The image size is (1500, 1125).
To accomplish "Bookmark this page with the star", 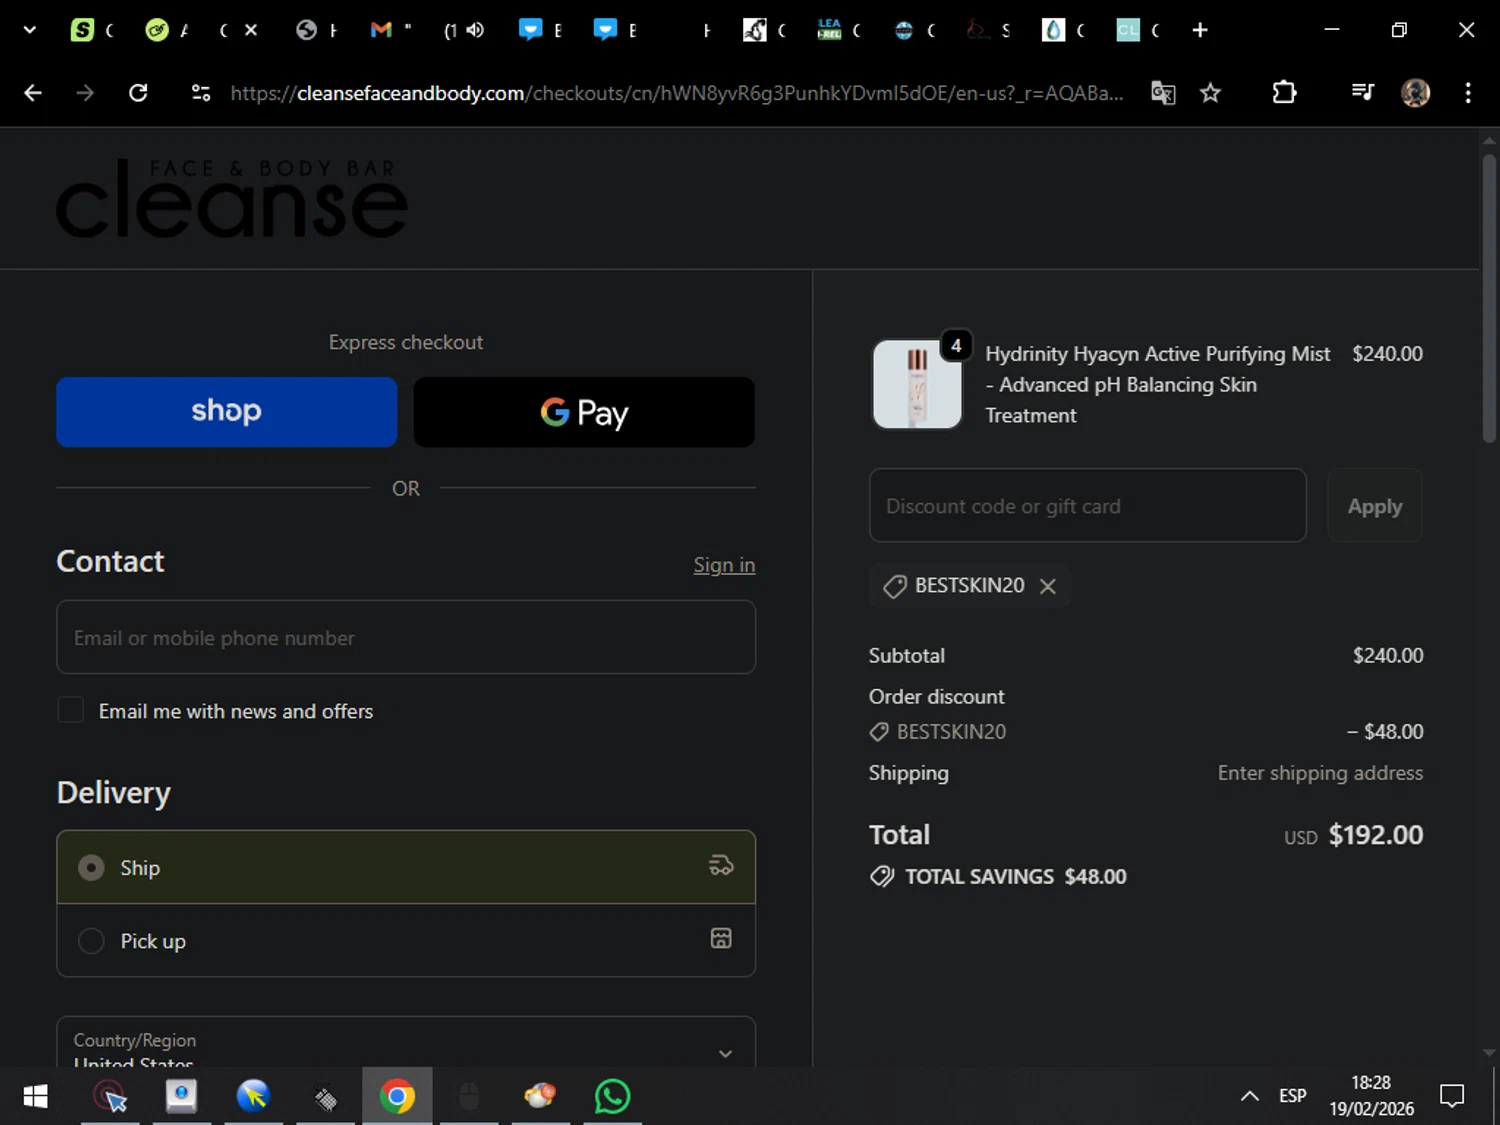I will click(x=1210, y=93).
